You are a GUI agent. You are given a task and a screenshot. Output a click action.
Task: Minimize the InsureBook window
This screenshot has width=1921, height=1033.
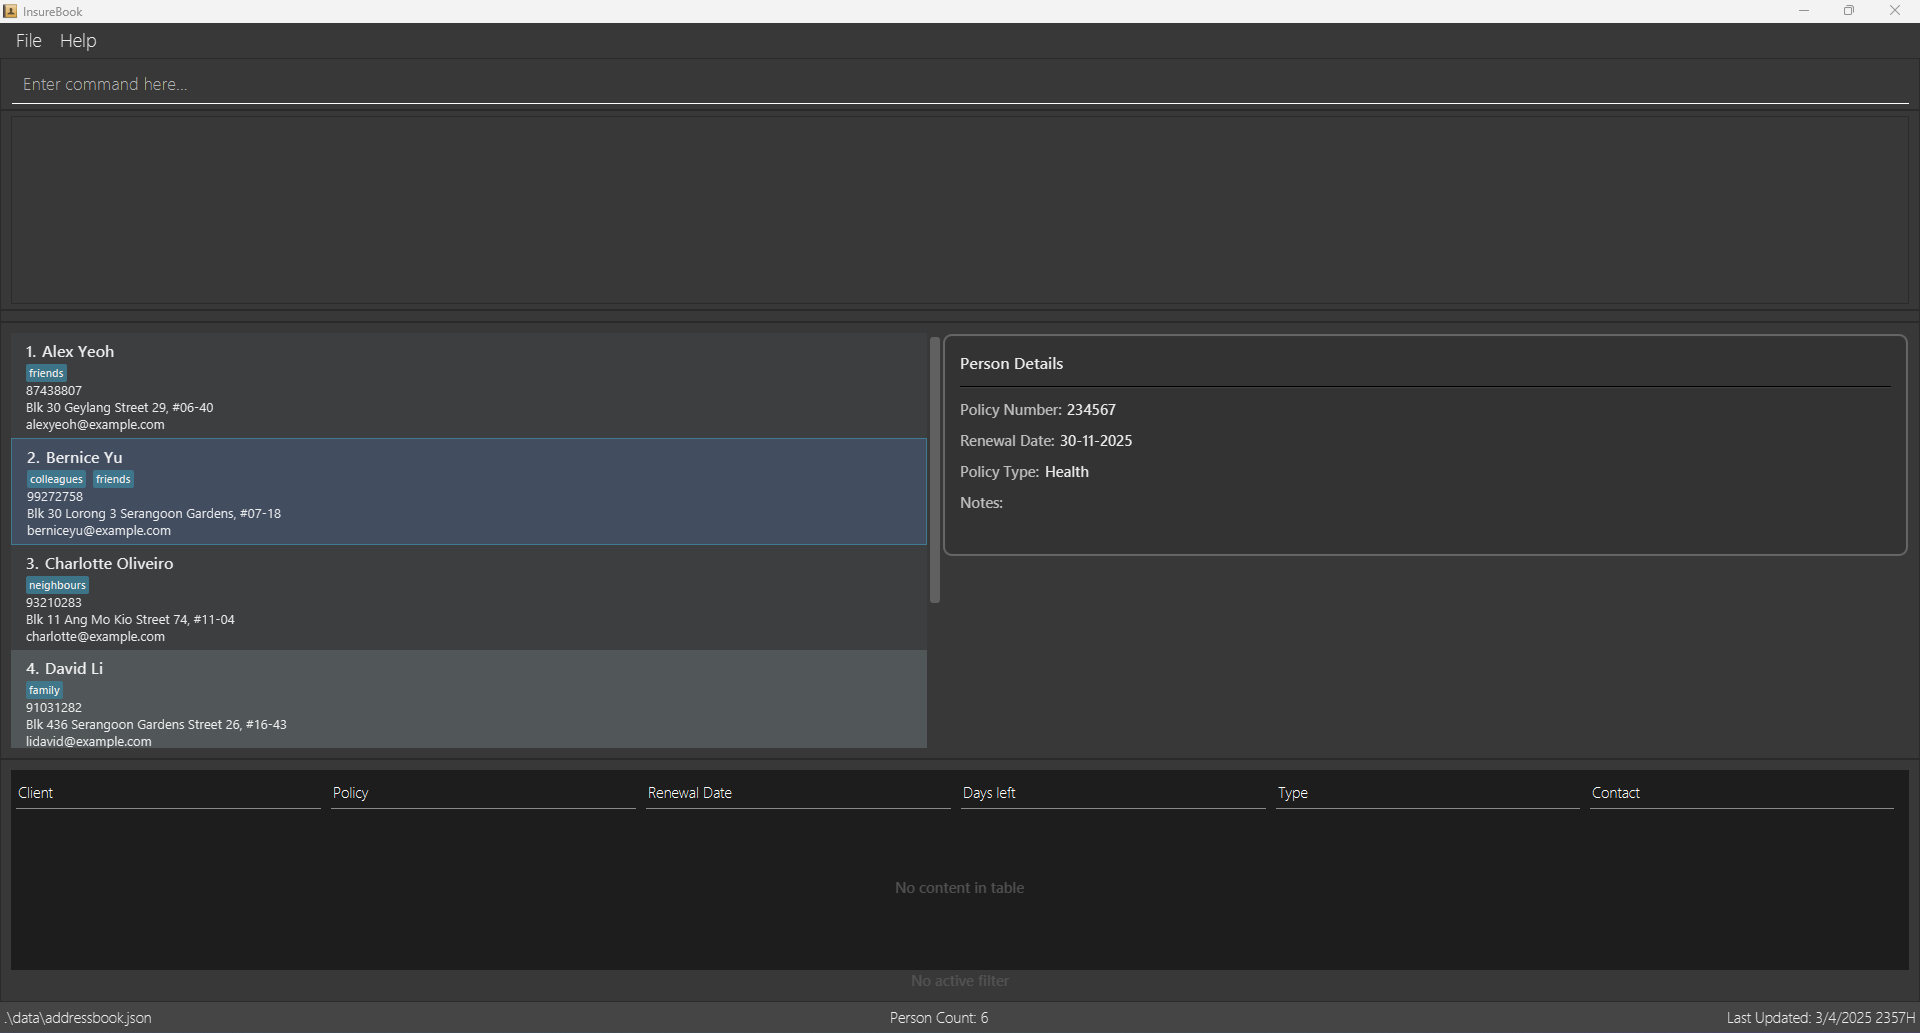[1804, 11]
